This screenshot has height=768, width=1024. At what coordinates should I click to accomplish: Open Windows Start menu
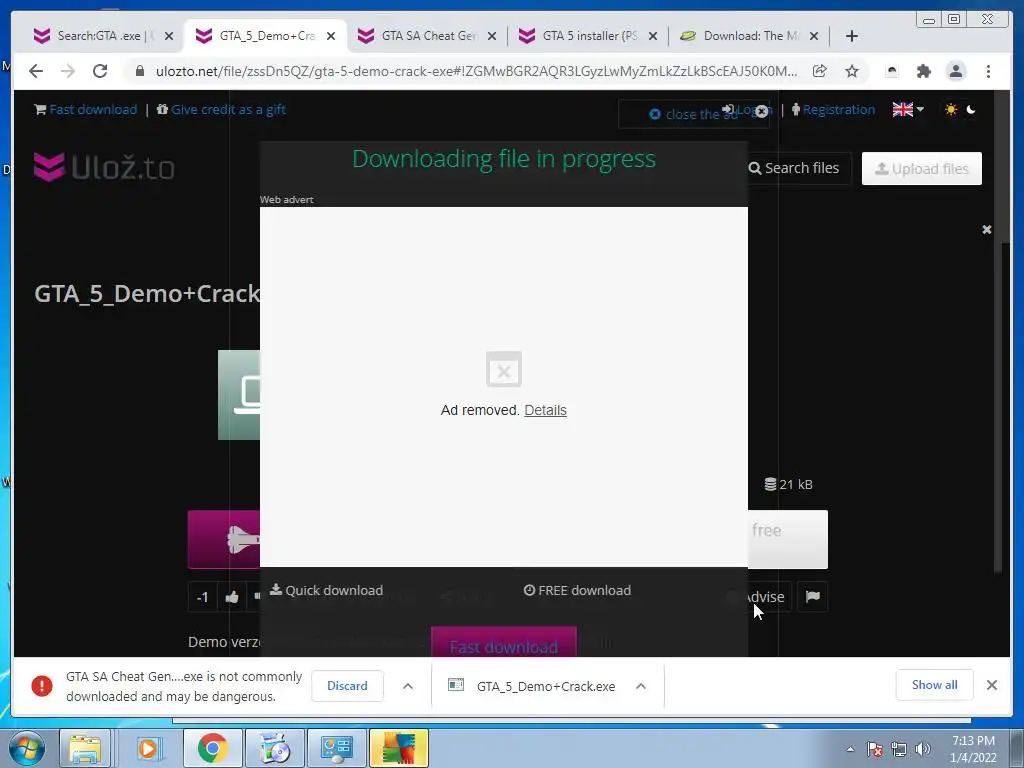(26, 748)
